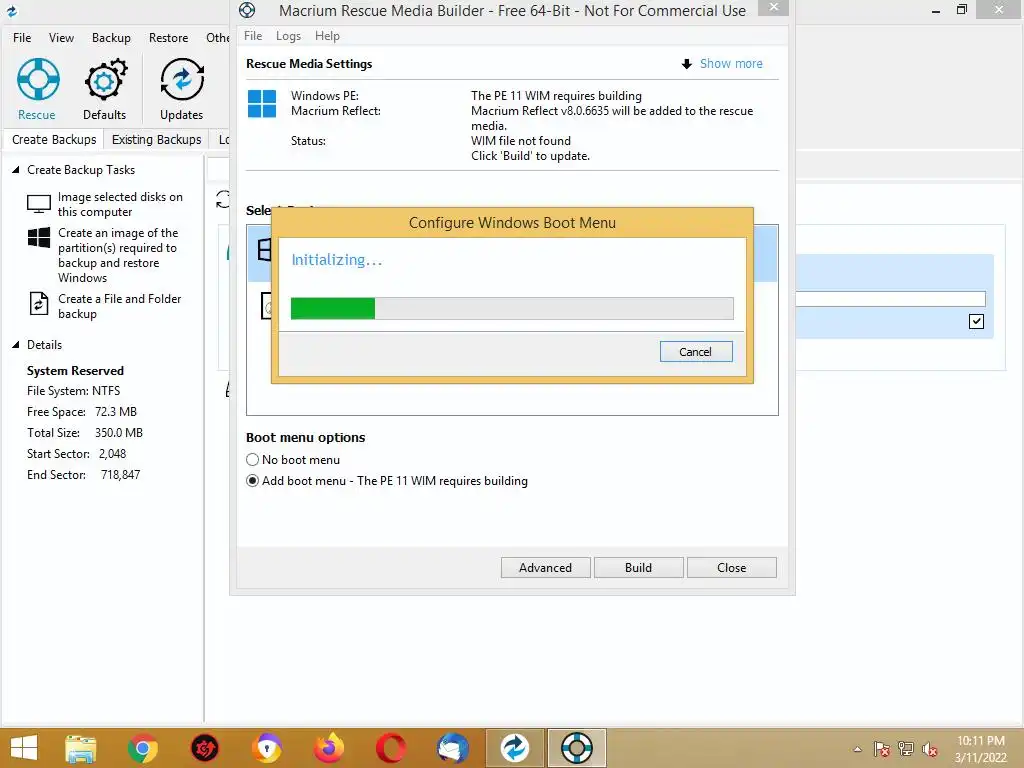Click Total Size 350.0 MB value
1024x768 pixels.
click(x=118, y=433)
